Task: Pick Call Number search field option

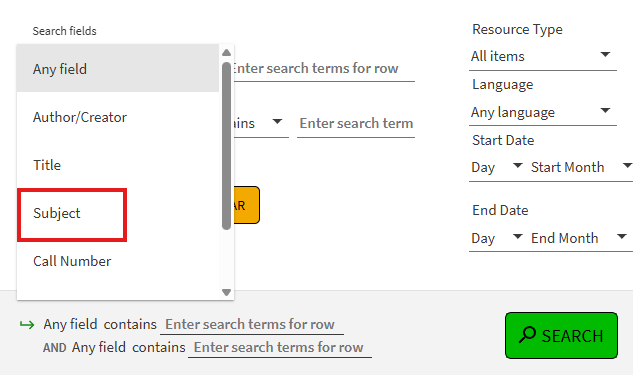Action: tap(117, 261)
